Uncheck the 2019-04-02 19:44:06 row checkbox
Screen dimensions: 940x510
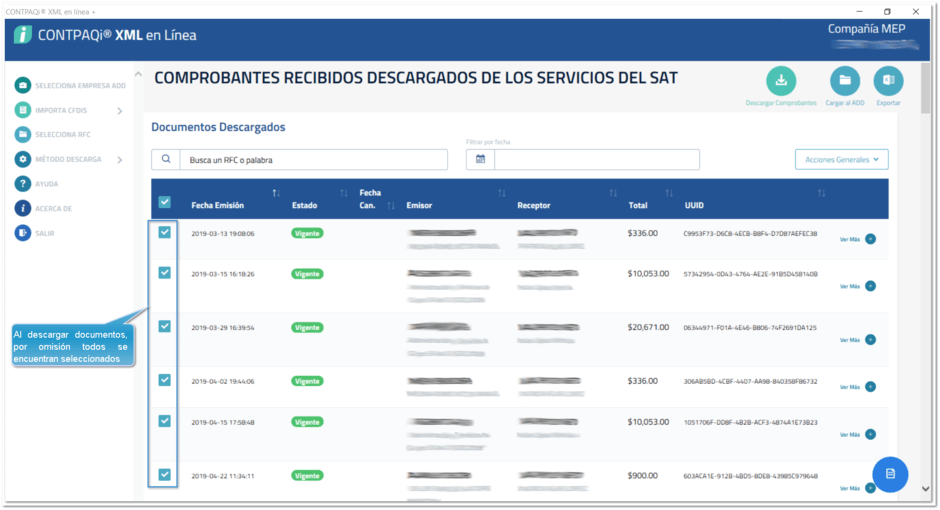[164, 380]
